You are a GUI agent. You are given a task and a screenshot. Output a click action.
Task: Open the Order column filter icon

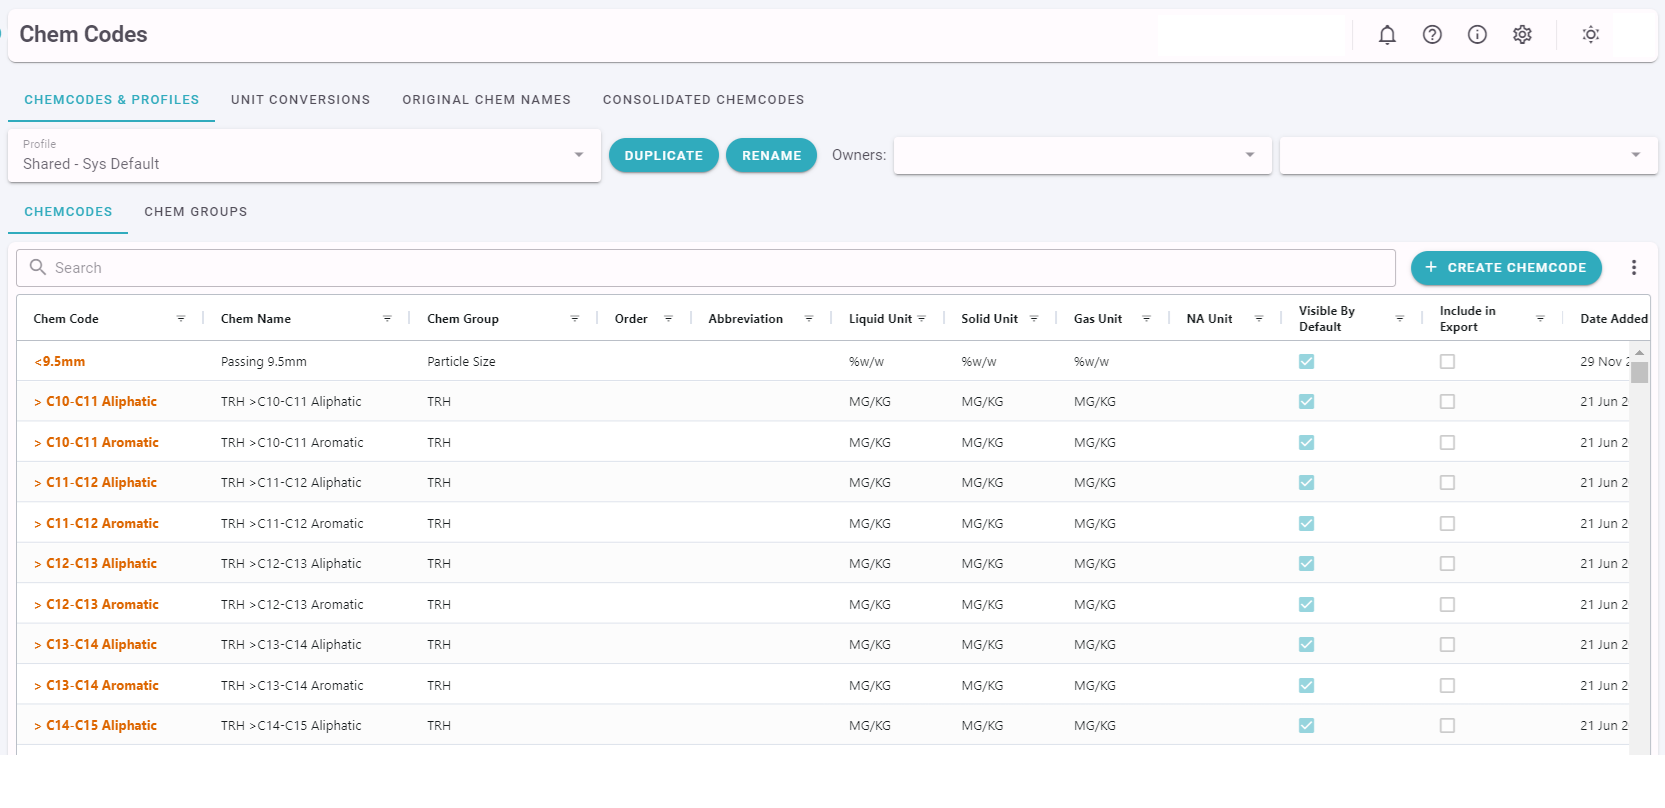pyautogui.click(x=668, y=319)
